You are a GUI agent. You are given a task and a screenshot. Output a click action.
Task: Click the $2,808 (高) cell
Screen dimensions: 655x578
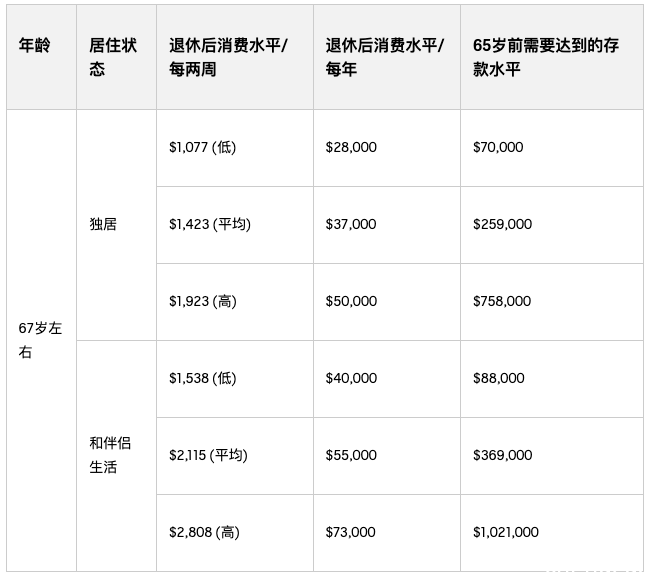(x=235, y=533)
